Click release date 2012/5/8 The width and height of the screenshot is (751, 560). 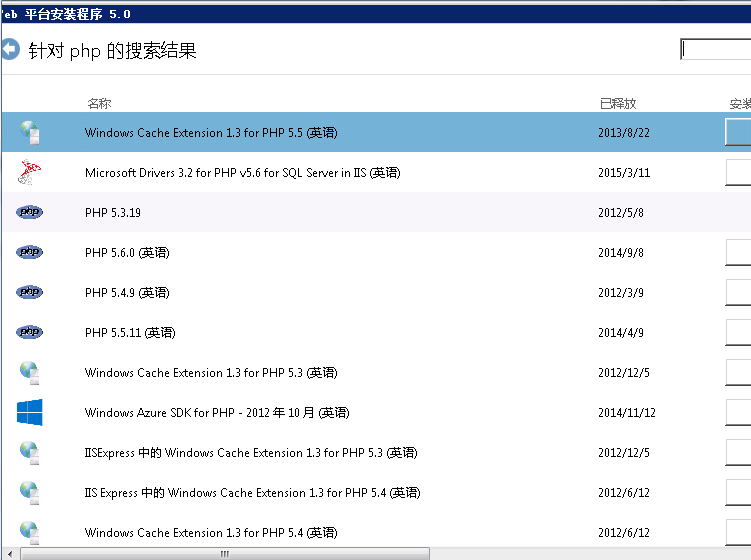click(x=621, y=213)
